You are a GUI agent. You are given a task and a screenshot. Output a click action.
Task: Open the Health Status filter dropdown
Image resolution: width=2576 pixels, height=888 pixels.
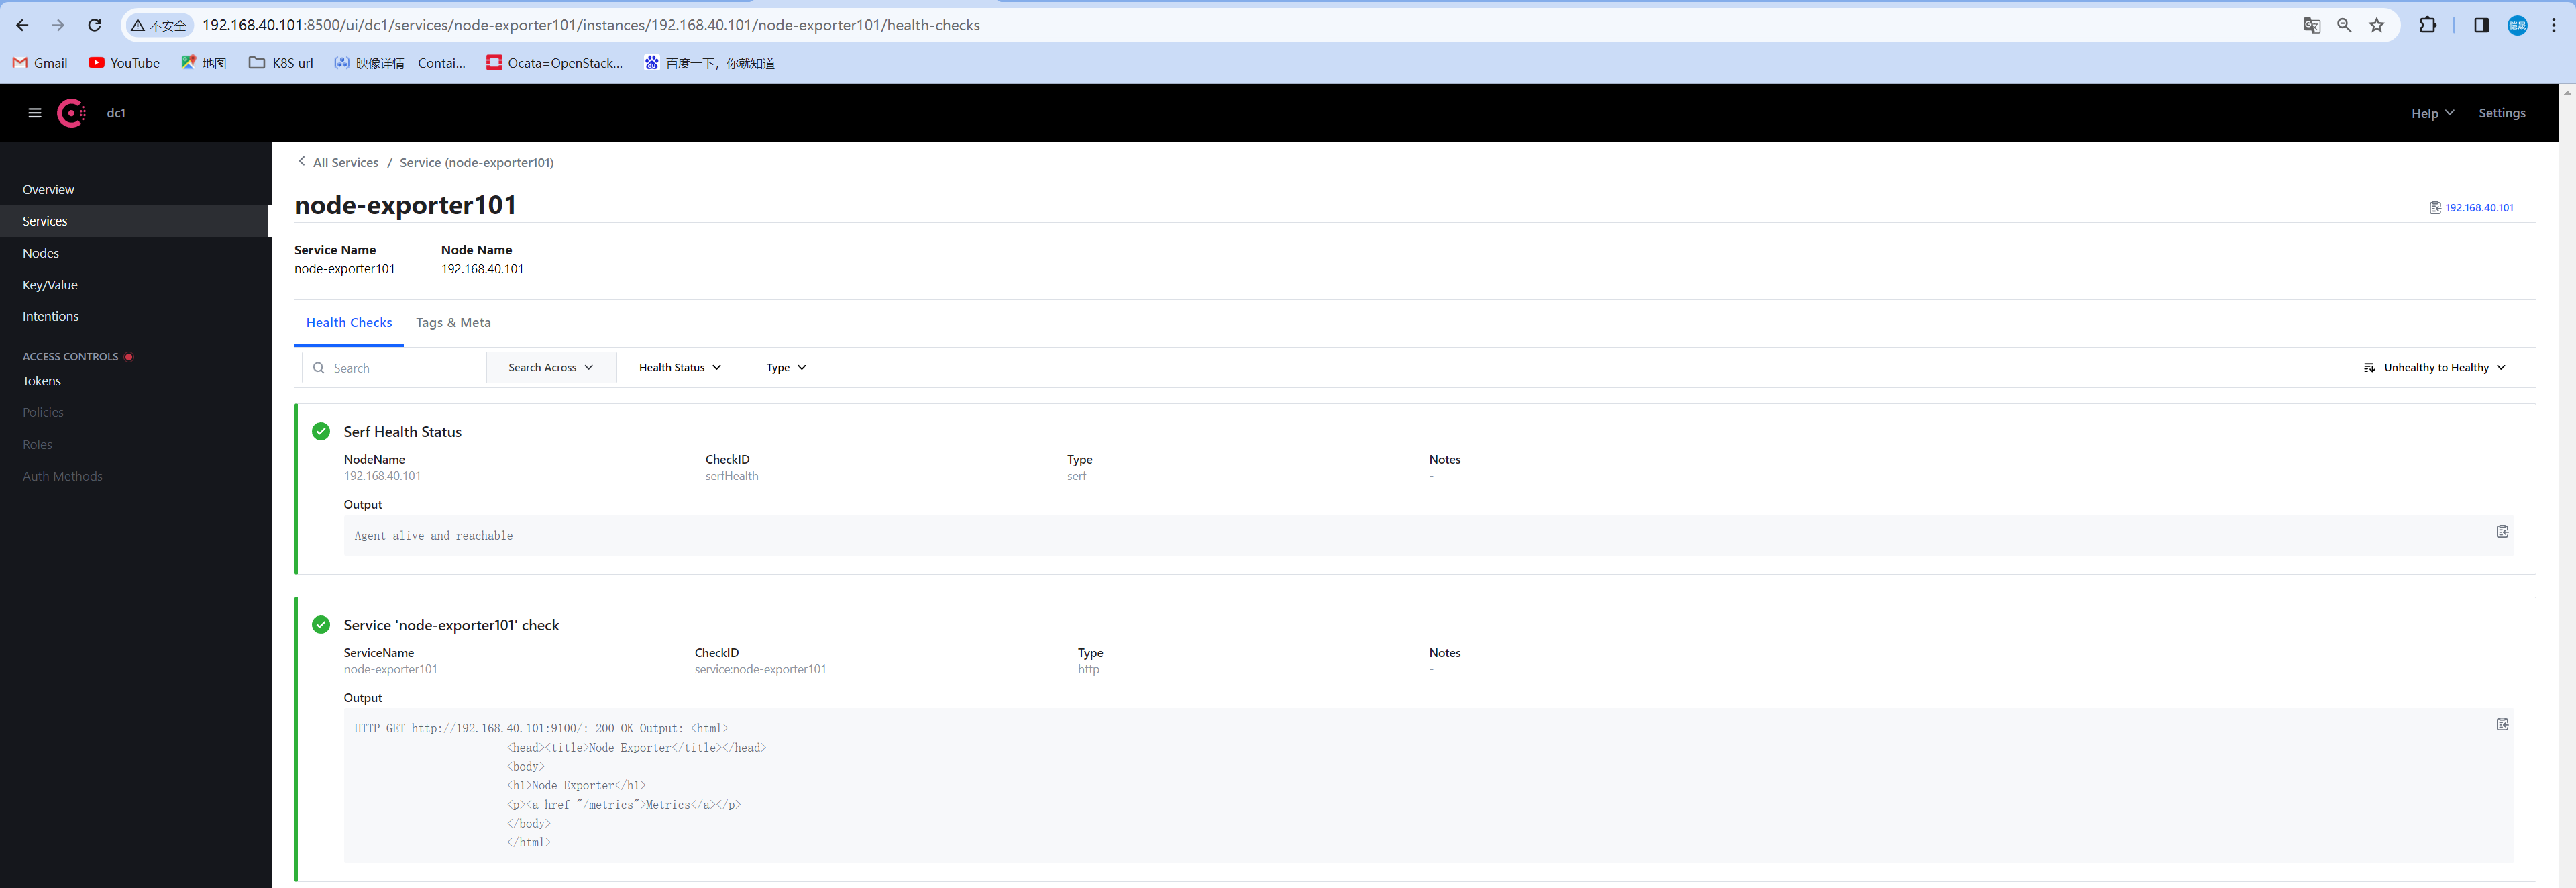[x=679, y=367]
